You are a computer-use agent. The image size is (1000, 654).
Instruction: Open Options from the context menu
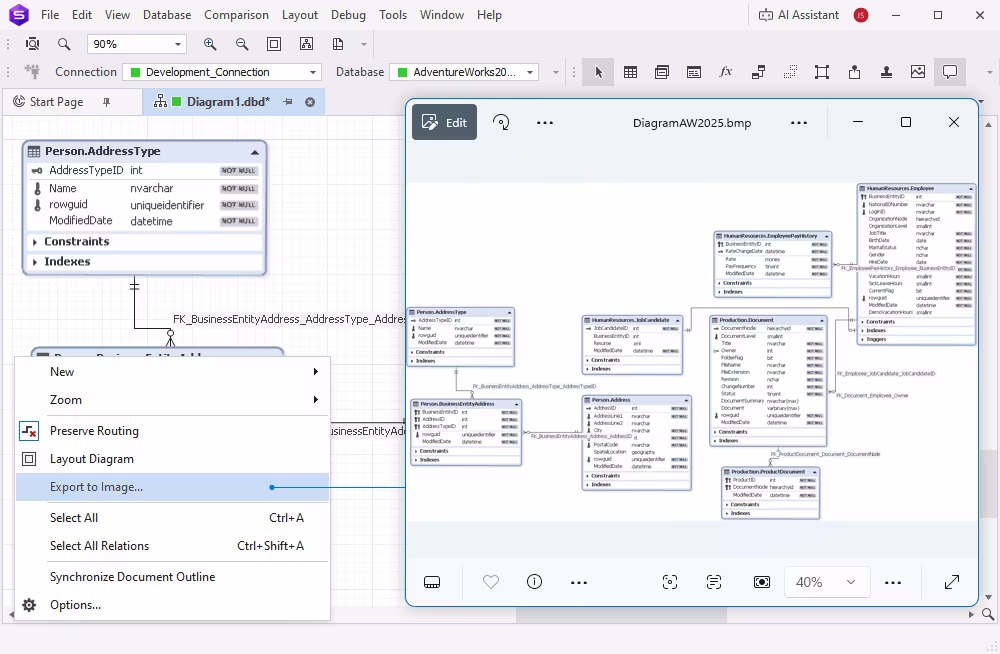tap(172, 605)
